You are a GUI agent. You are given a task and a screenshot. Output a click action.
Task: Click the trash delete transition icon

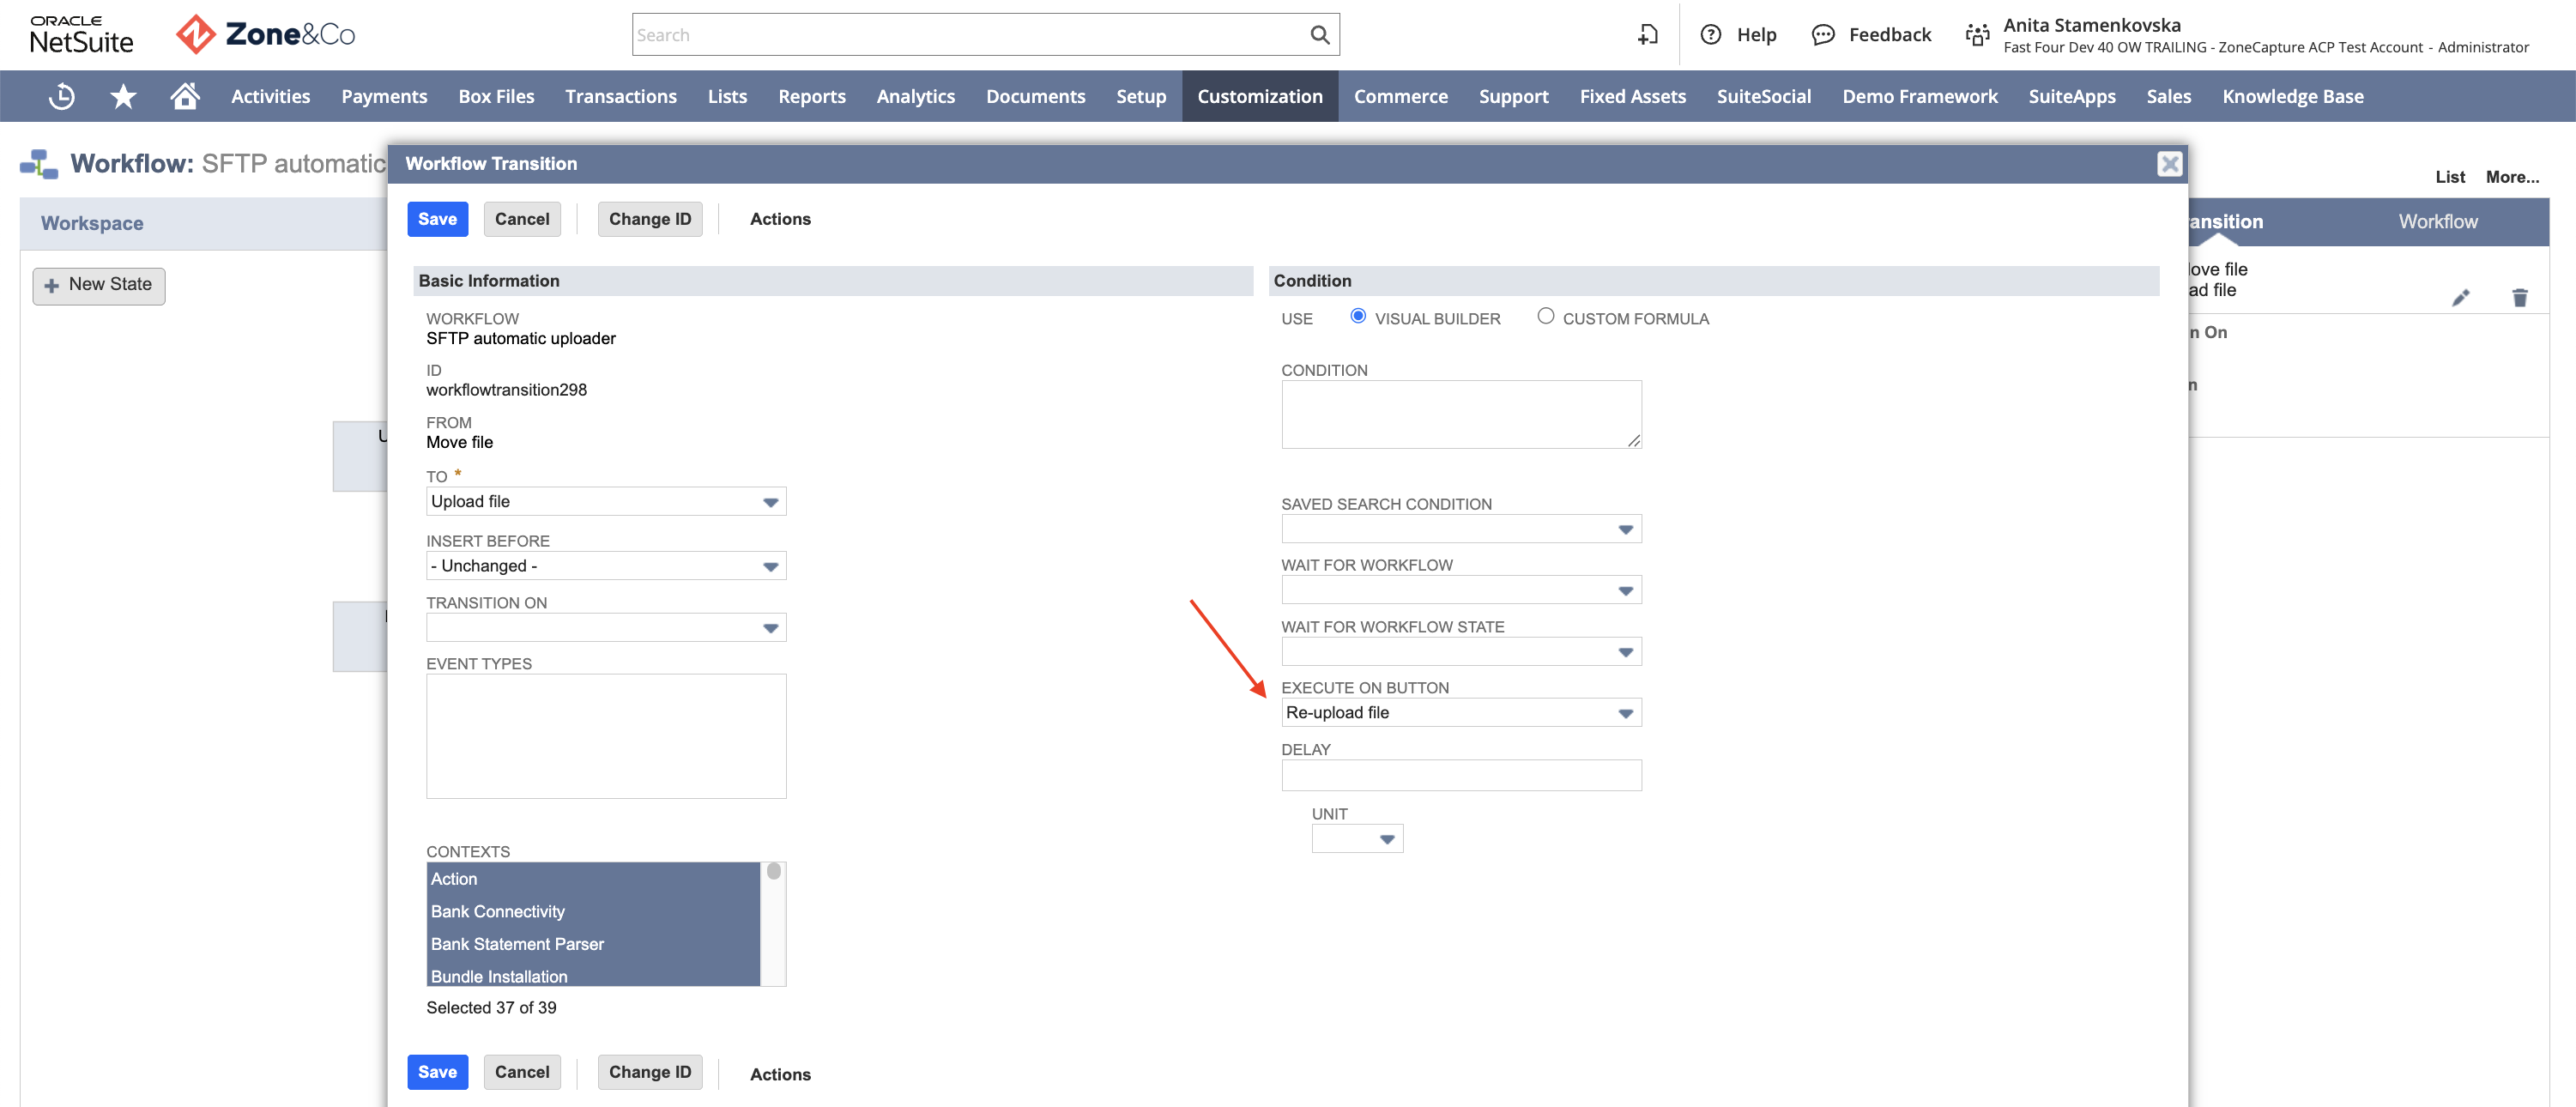[x=2519, y=298]
